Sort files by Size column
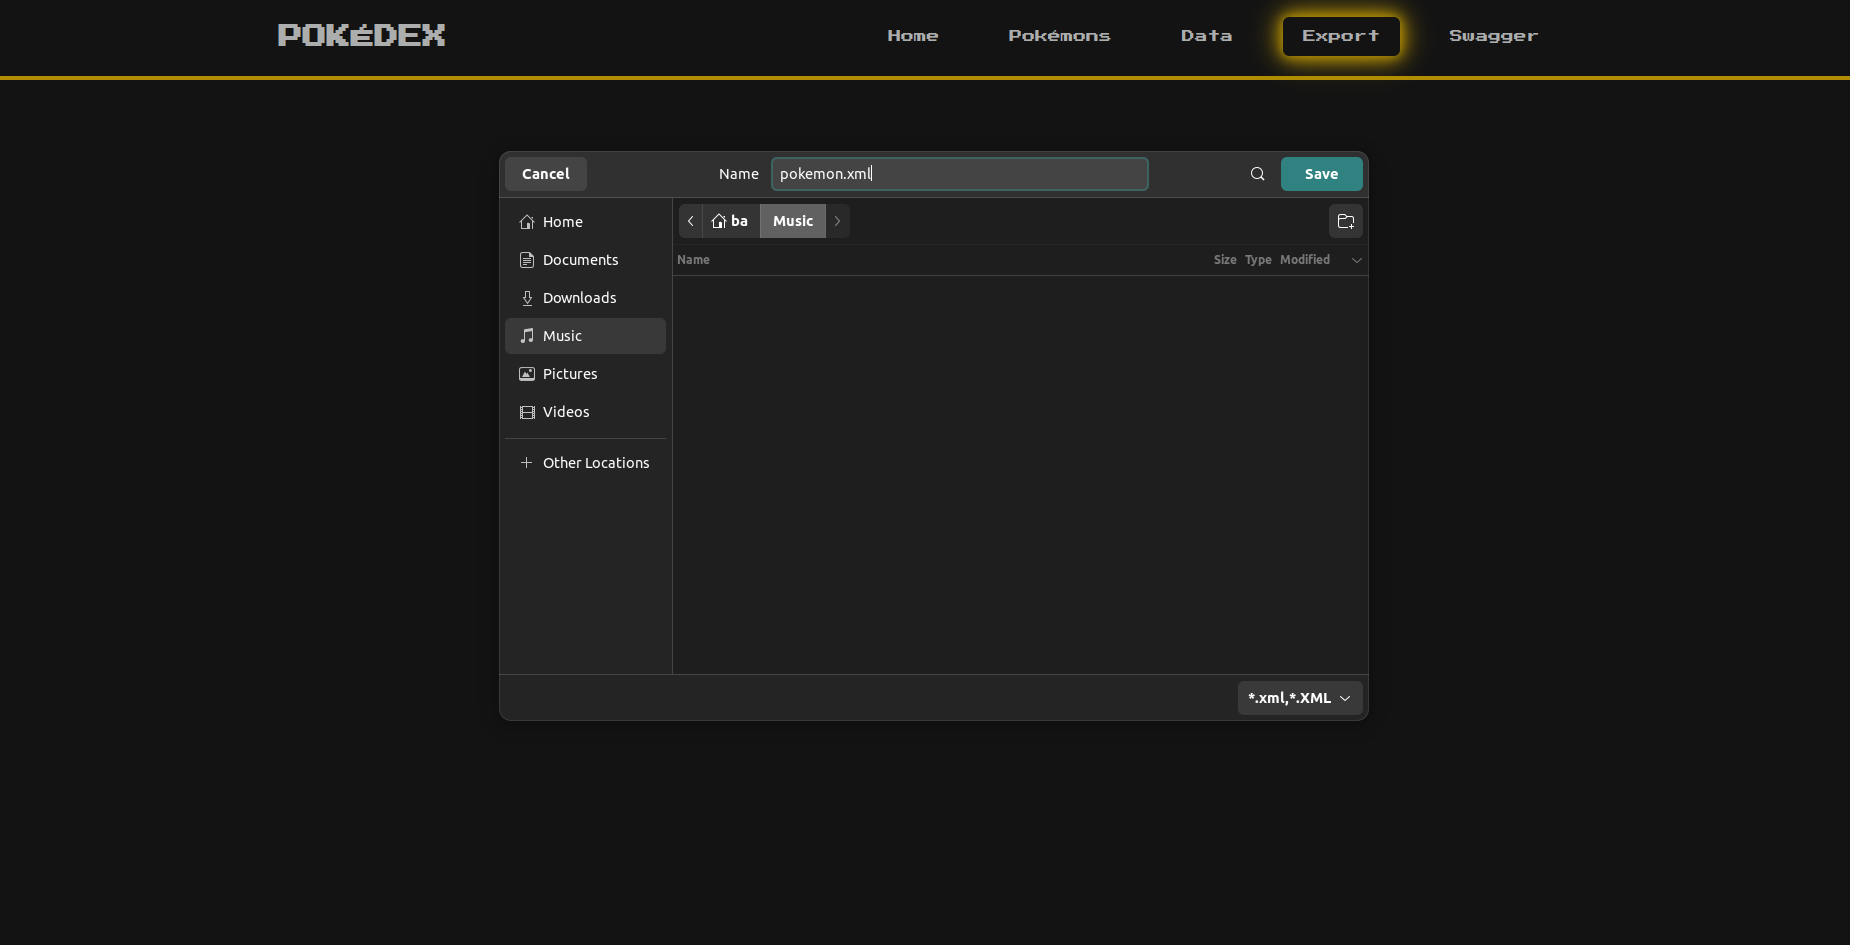Image resolution: width=1850 pixels, height=945 pixels. coord(1225,260)
